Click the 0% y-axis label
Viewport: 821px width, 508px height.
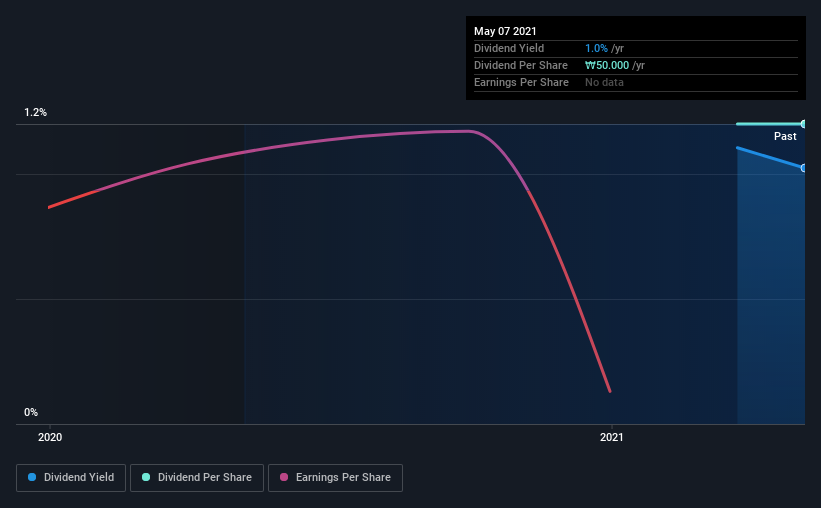31,413
